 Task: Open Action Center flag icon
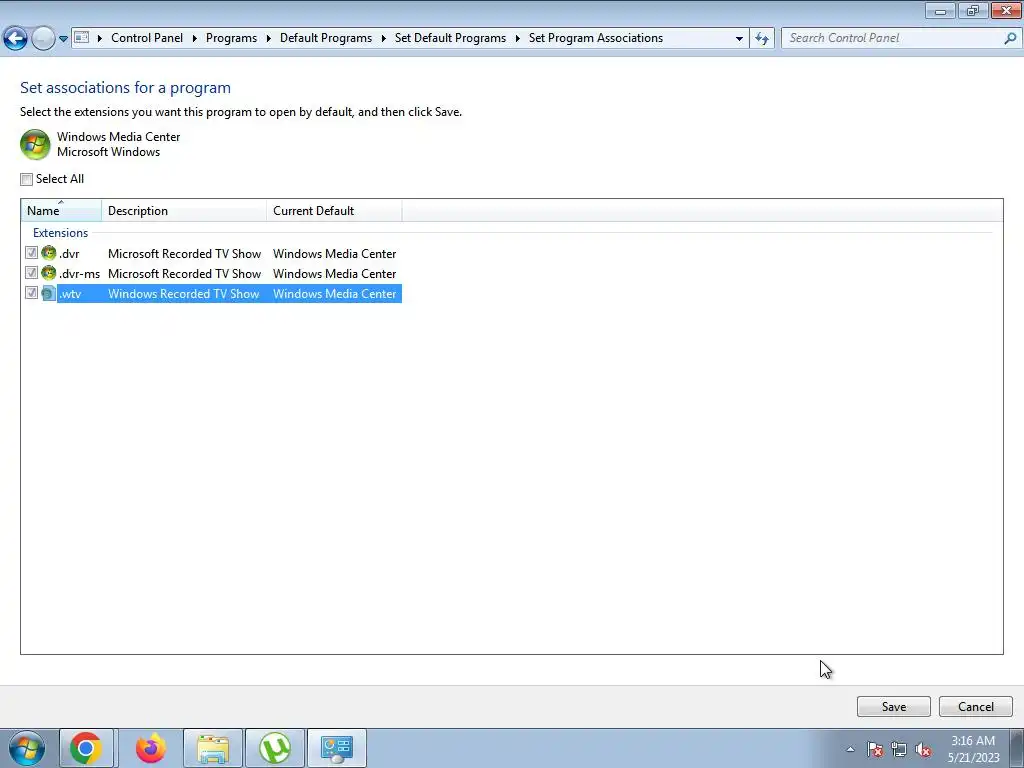pos(875,749)
